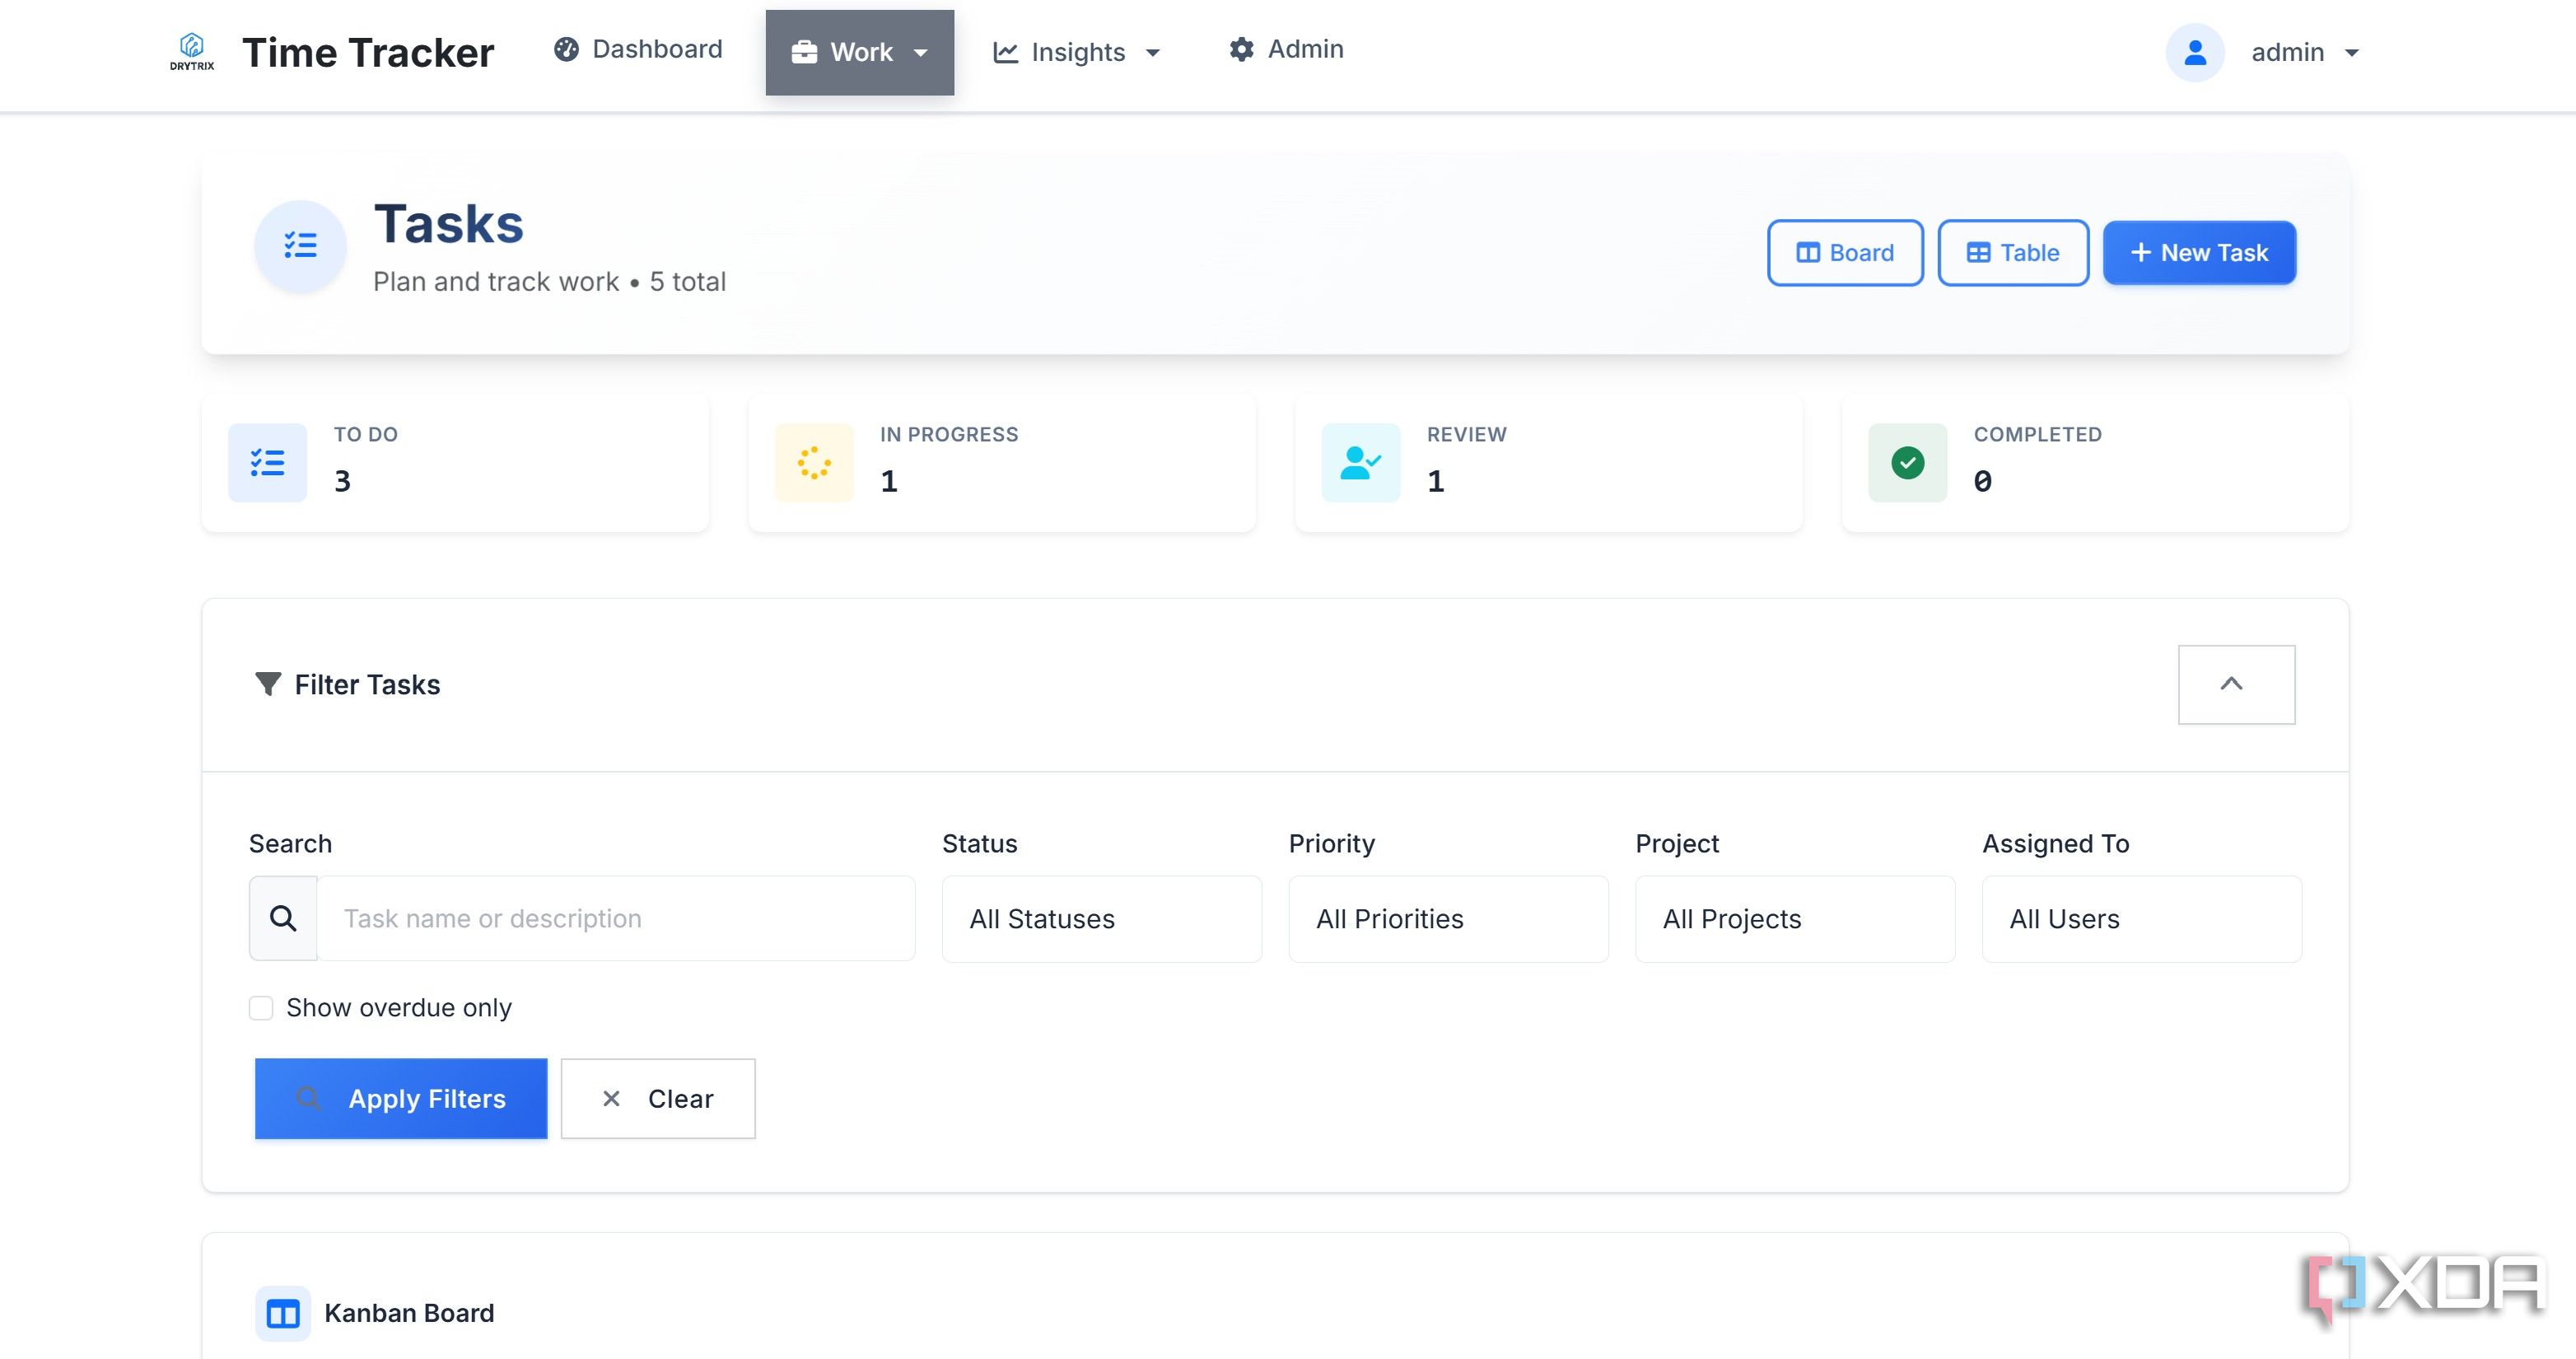Click the Completed green checkmark icon
This screenshot has width=2576, height=1359.
pyautogui.click(x=1907, y=462)
